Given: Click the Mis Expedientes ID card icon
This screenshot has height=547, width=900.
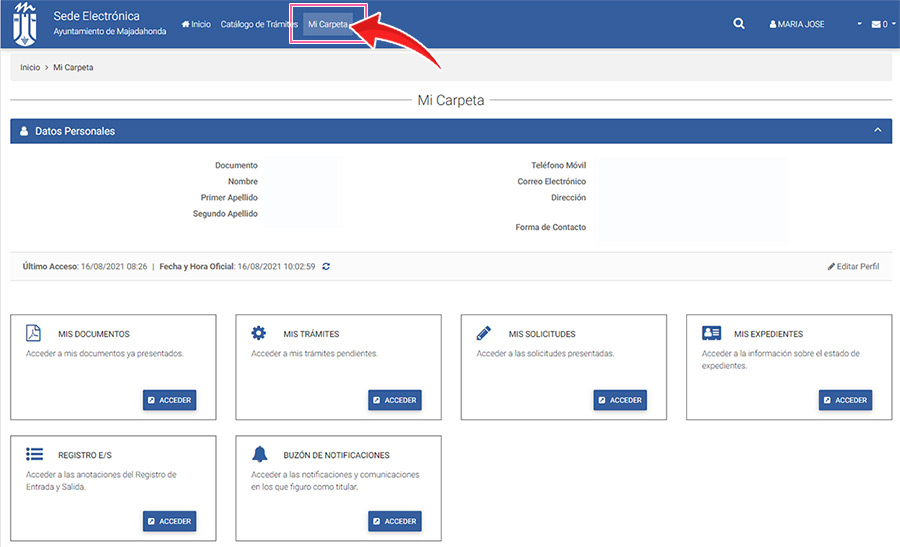Looking at the screenshot, I should click(711, 334).
